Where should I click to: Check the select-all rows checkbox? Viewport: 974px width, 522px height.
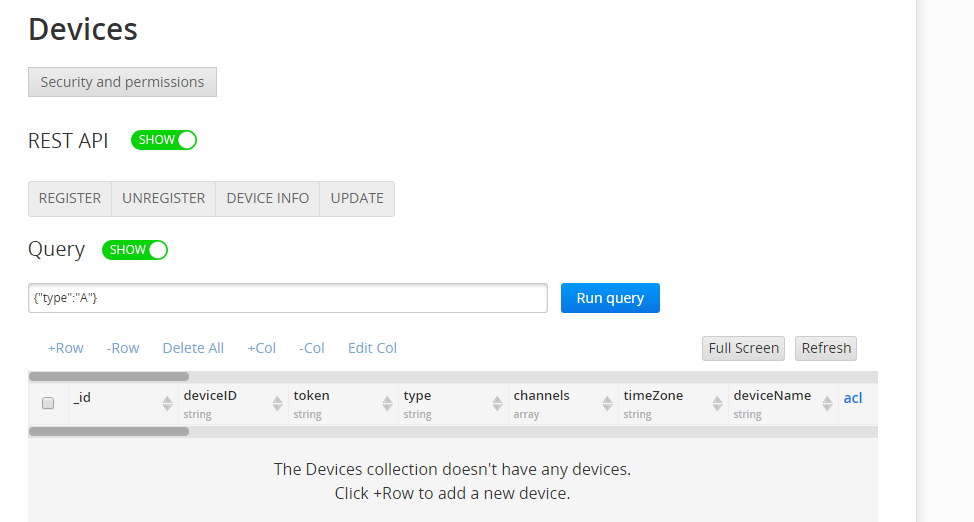click(x=48, y=403)
